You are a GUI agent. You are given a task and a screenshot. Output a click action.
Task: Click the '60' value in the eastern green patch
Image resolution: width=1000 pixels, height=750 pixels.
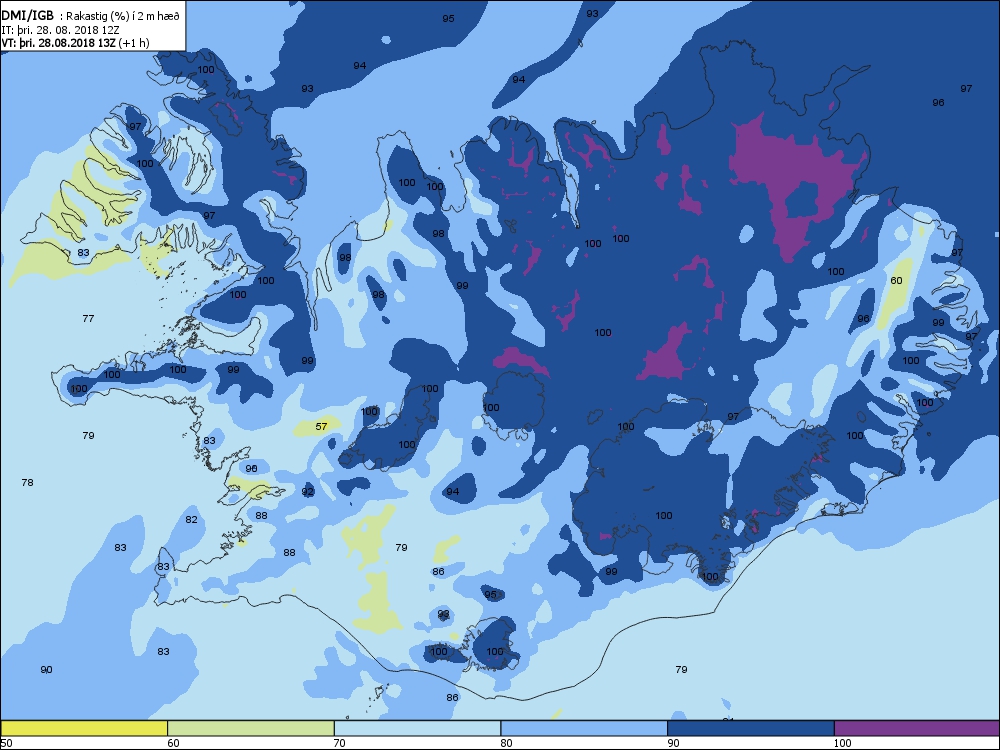pyautogui.click(x=896, y=280)
